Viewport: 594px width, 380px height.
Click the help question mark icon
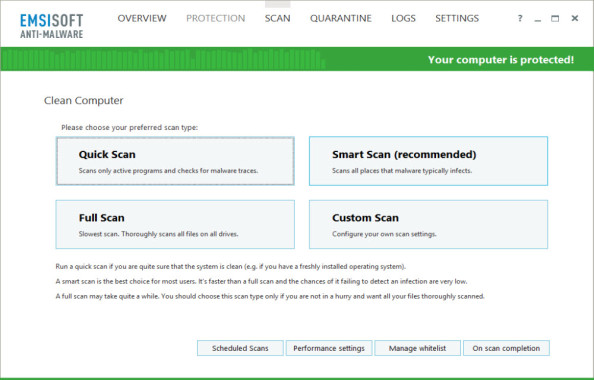click(x=520, y=18)
